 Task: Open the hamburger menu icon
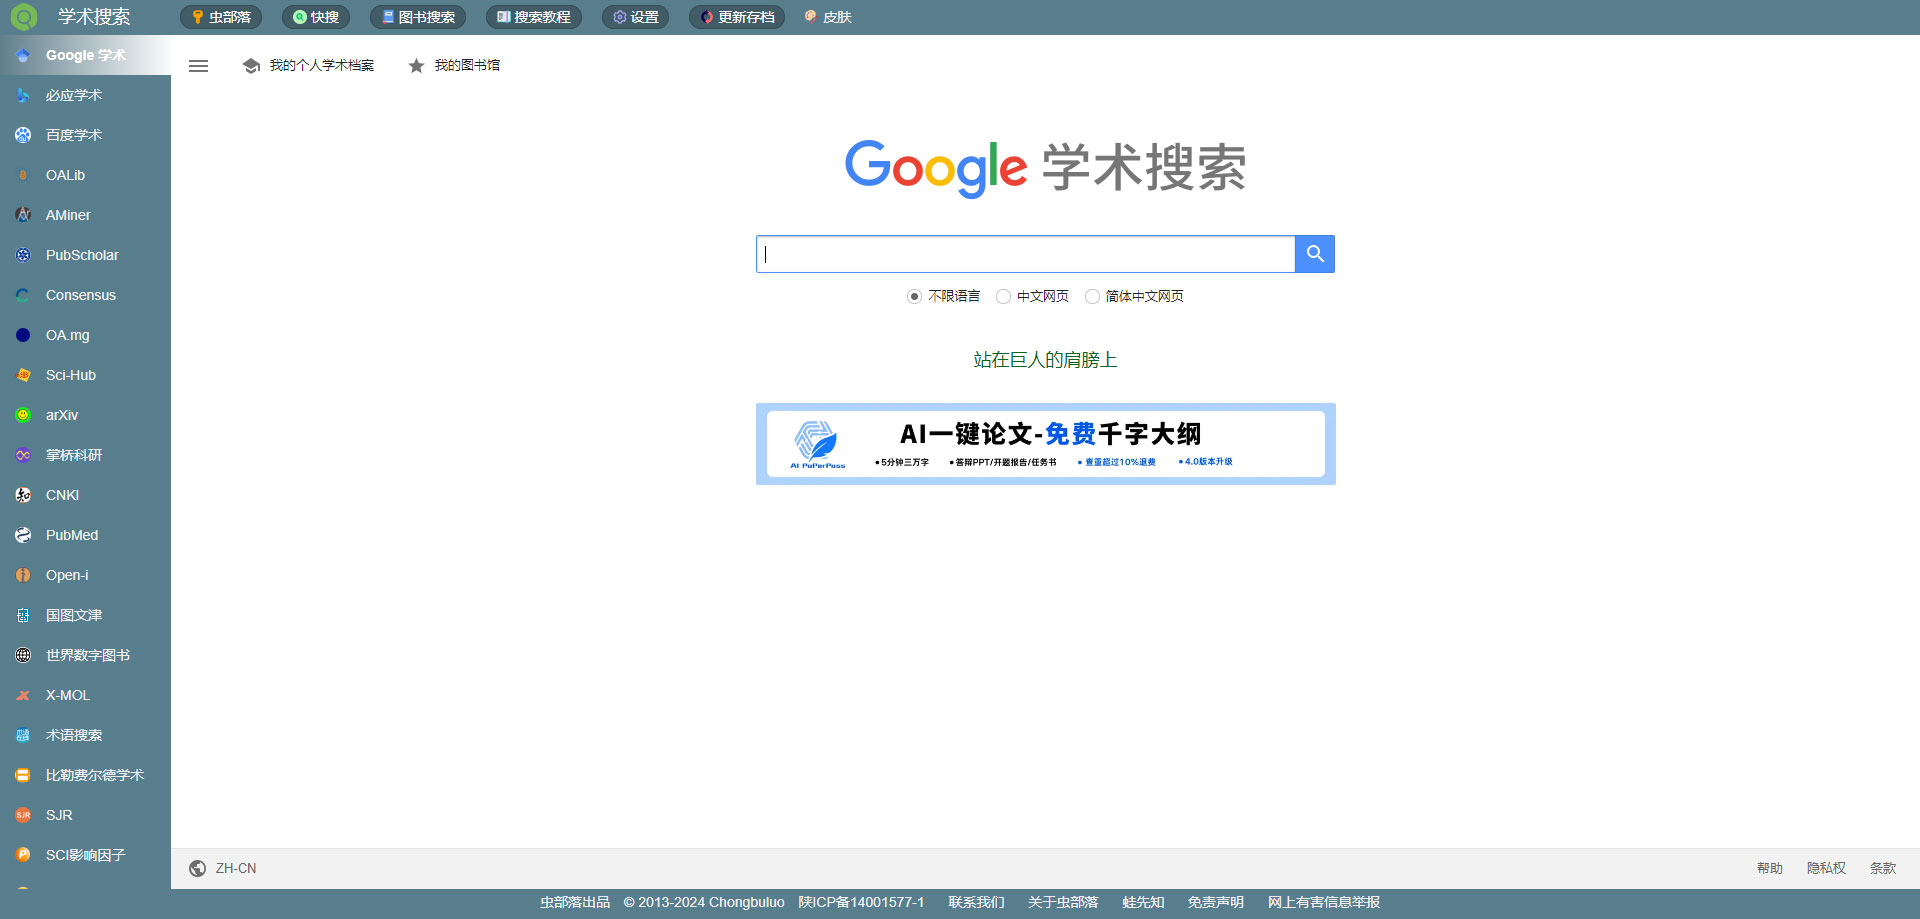click(199, 66)
